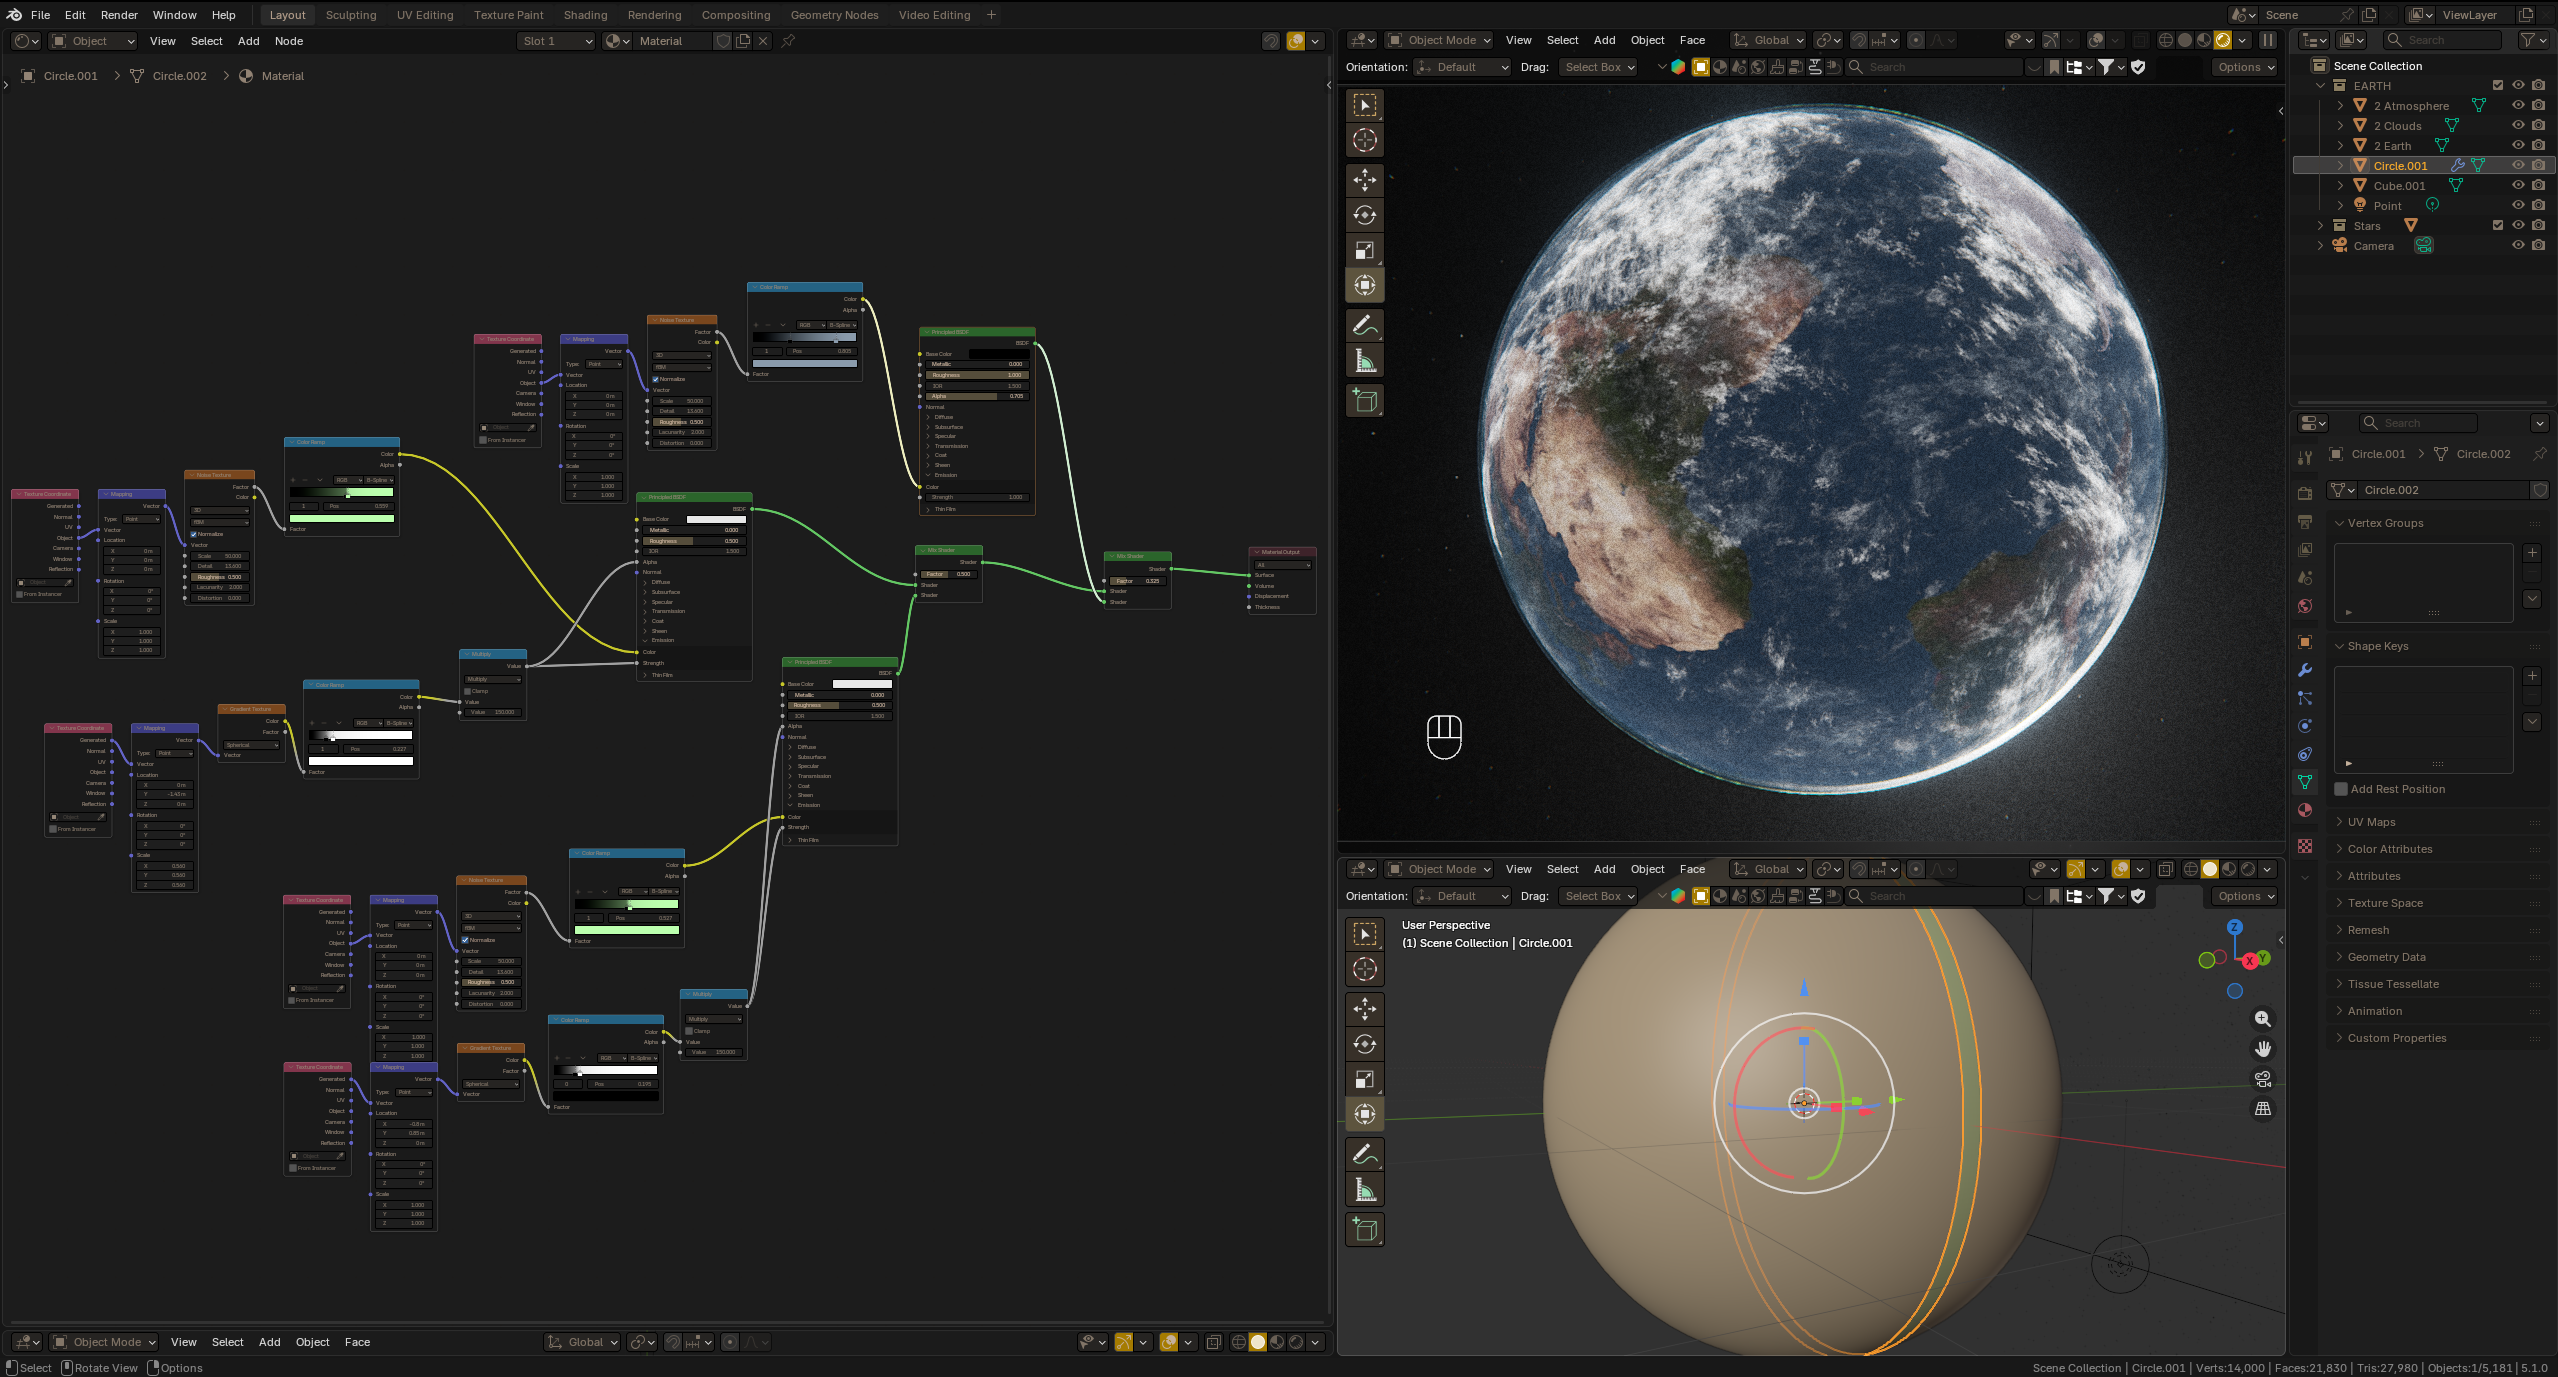Select the 2 Earth object in the outliner
The height and width of the screenshot is (1377, 2558).
click(x=2392, y=145)
